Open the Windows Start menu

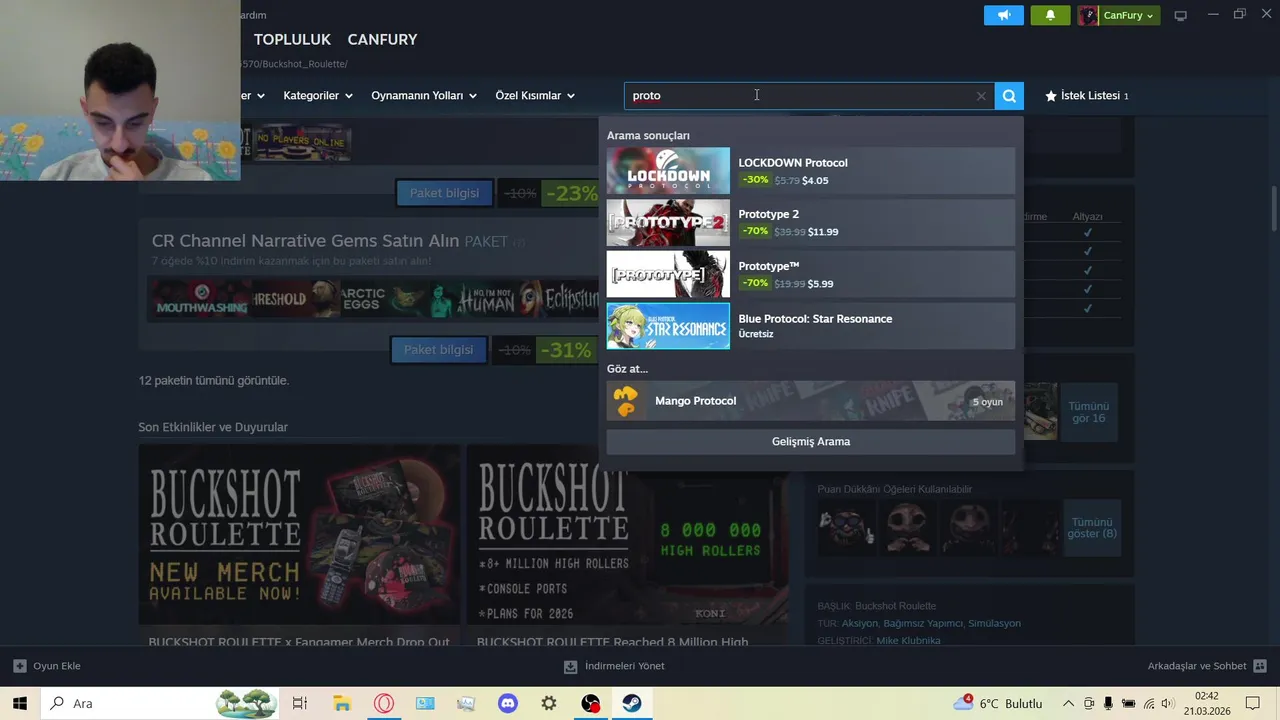[x=20, y=703]
